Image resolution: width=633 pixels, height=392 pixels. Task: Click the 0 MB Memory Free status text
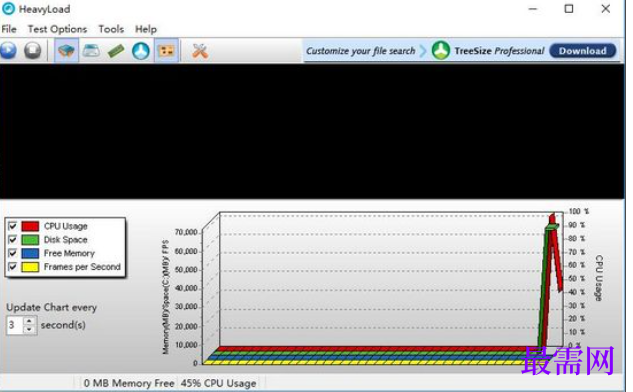(x=129, y=383)
